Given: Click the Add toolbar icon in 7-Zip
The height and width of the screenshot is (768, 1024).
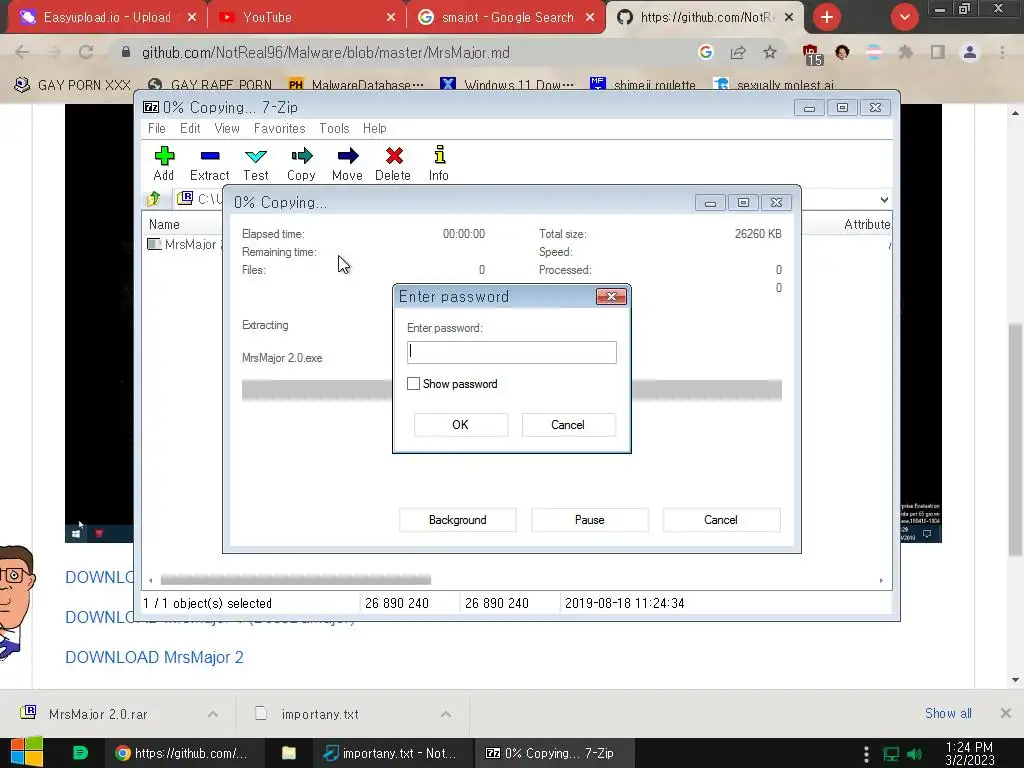Looking at the screenshot, I should click(164, 163).
